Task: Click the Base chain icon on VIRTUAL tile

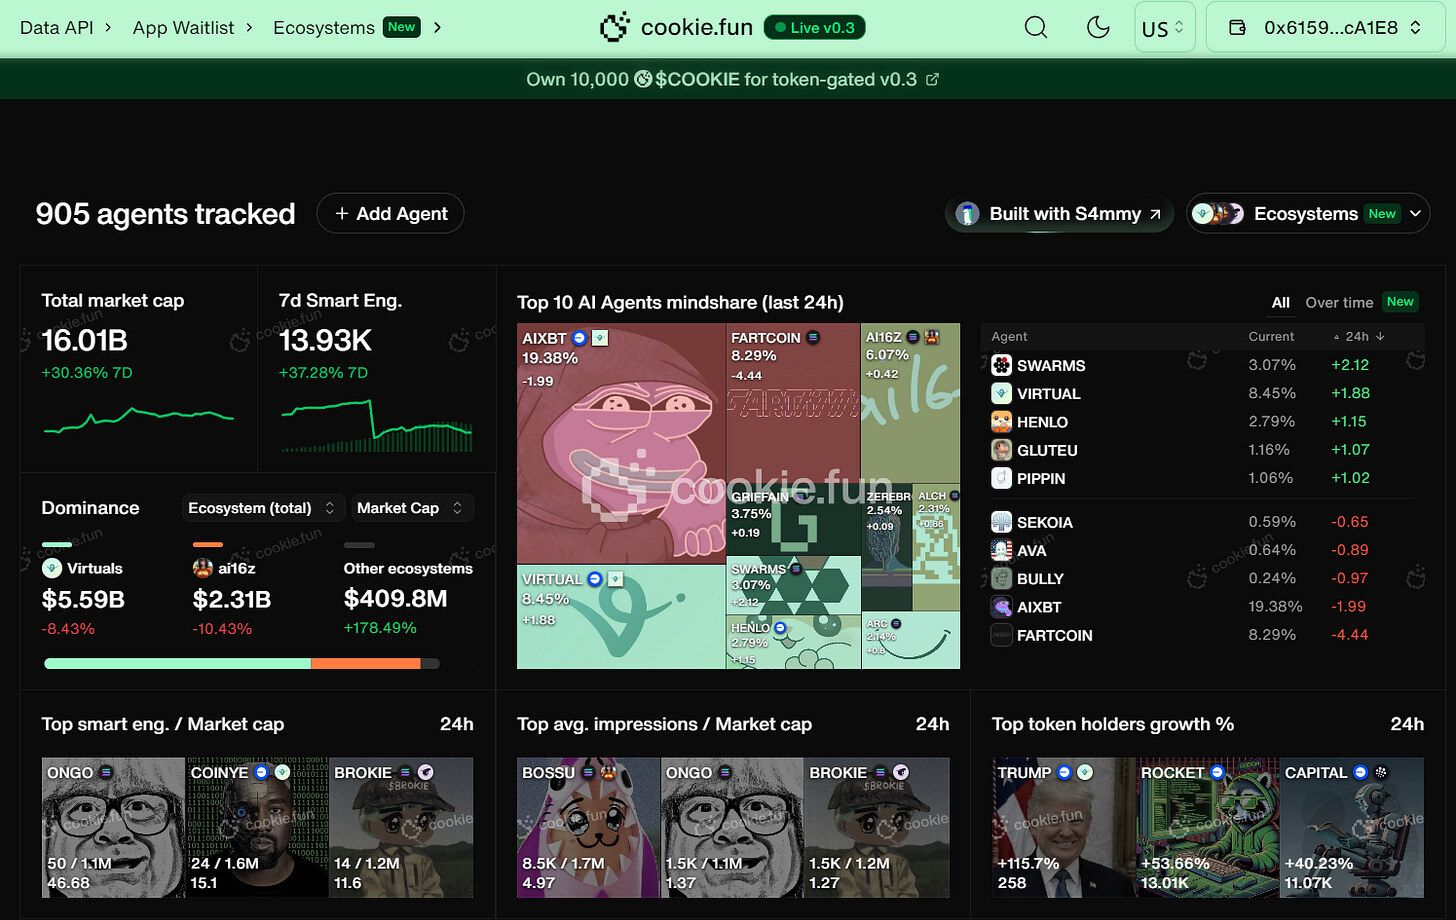Action: pyautogui.click(x=595, y=579)
